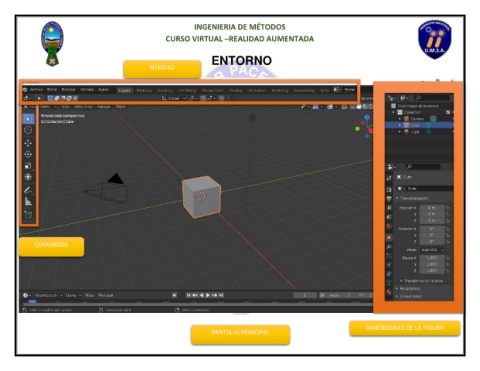This screenshot has height=371, width=480.
Task: Click the Posición X value field
Action: [432, 208]
